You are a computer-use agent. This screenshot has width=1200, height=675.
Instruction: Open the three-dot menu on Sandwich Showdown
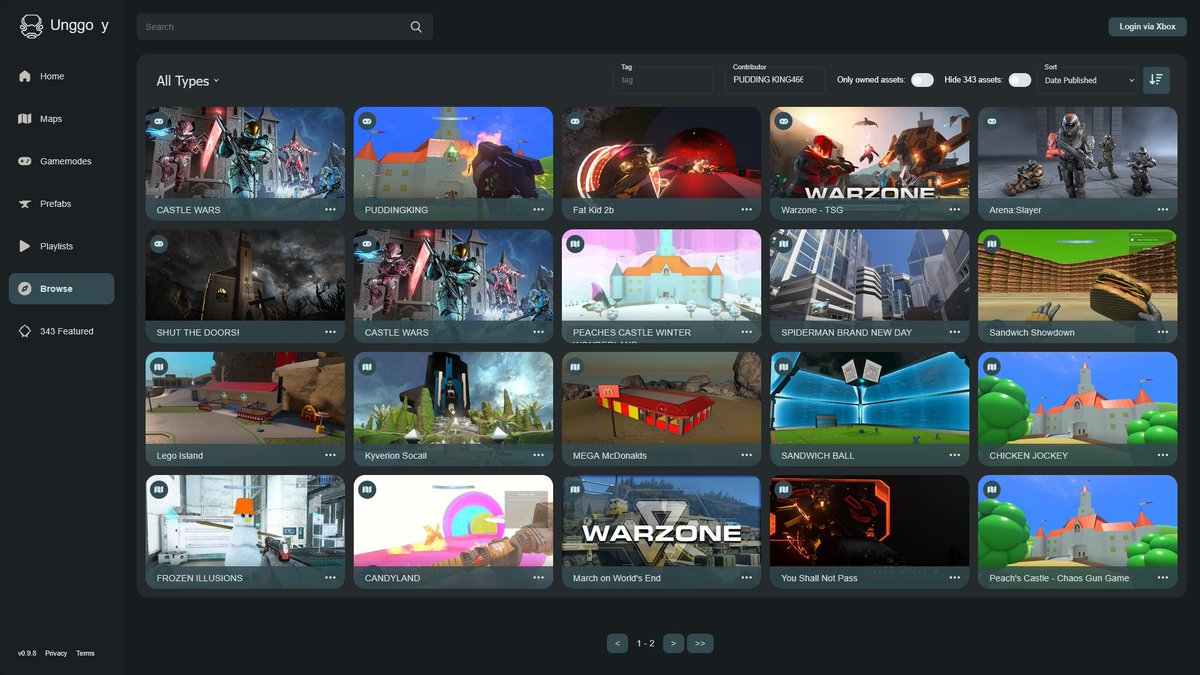click(x=1162, y=332)
